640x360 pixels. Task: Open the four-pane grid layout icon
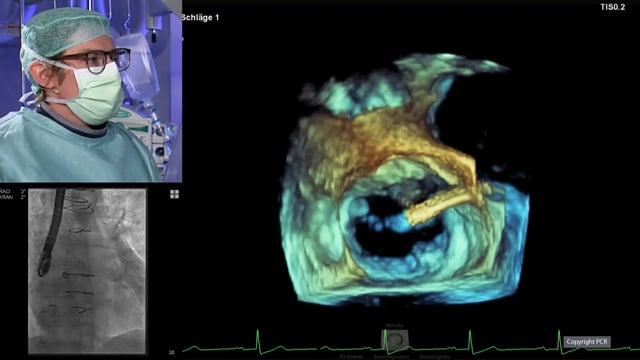tap(174, 194)
